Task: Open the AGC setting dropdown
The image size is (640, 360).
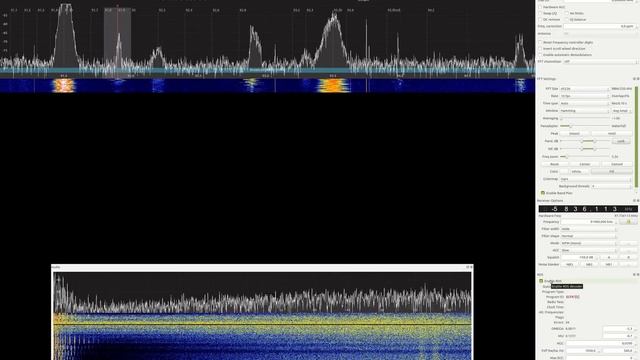Action: (589, 250)
